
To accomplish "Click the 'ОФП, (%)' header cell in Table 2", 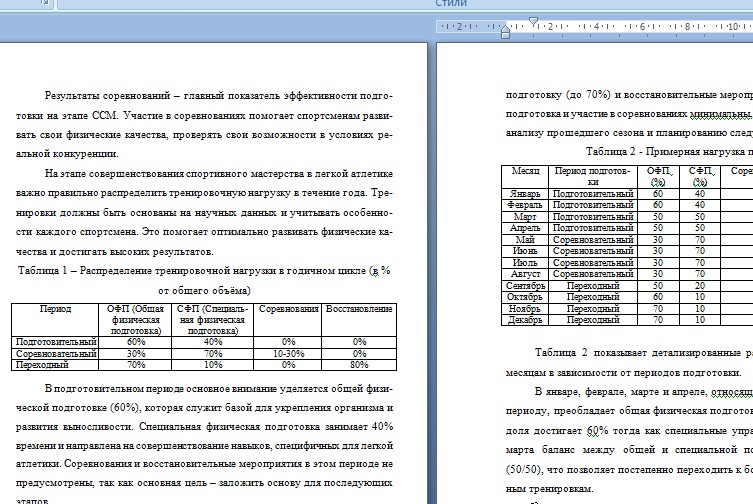I will click(x=658, y=176).
